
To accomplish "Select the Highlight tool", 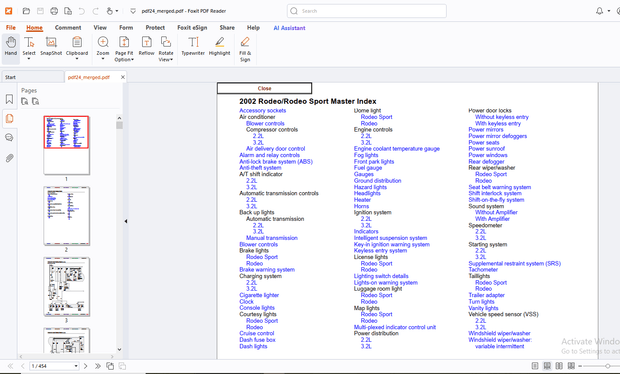I will coord(219,46).
